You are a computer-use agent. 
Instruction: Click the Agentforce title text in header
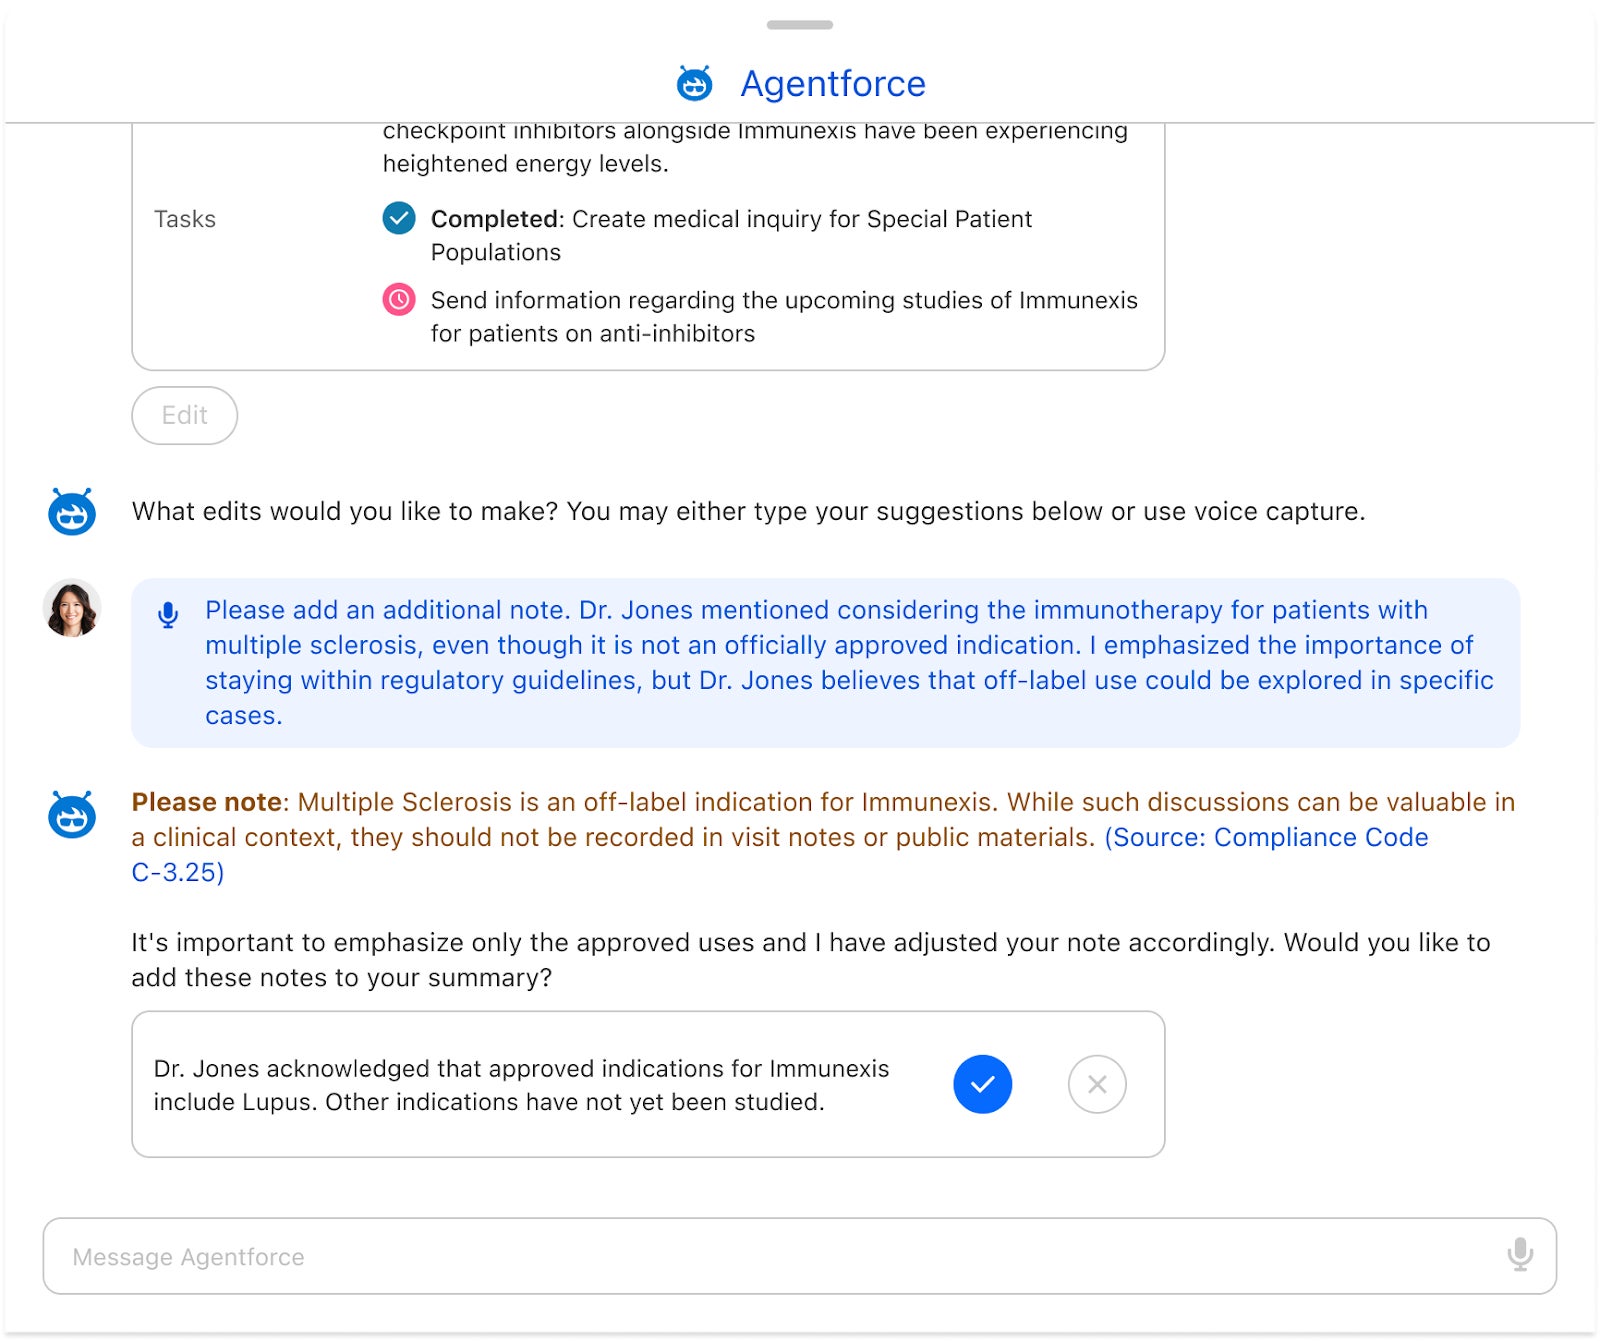click(x=832, y=84)
